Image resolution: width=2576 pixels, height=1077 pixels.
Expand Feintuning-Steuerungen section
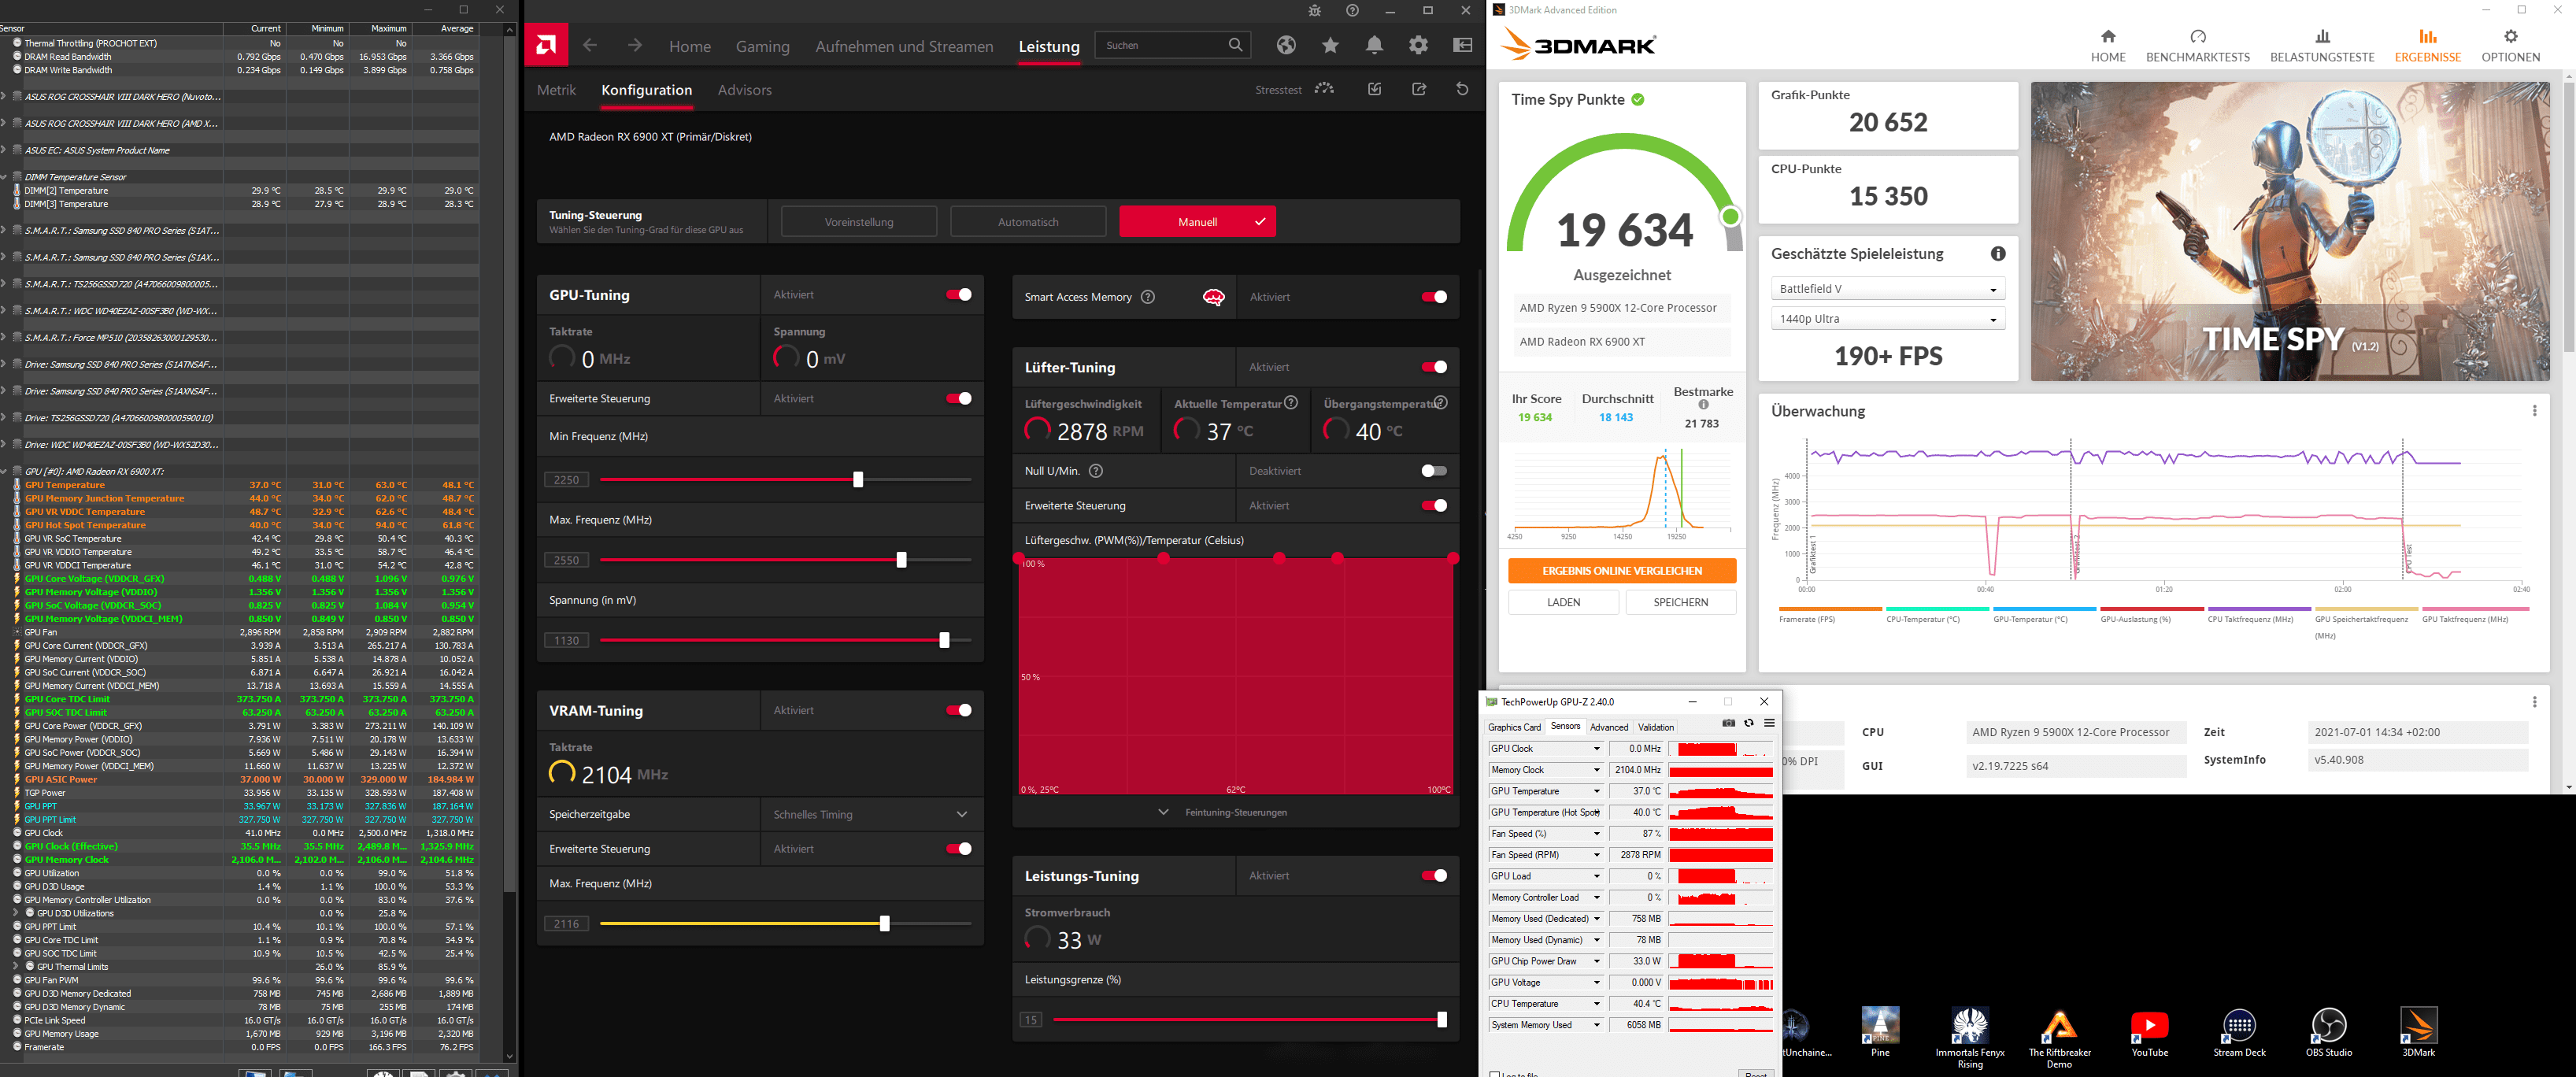[1223, 813]
